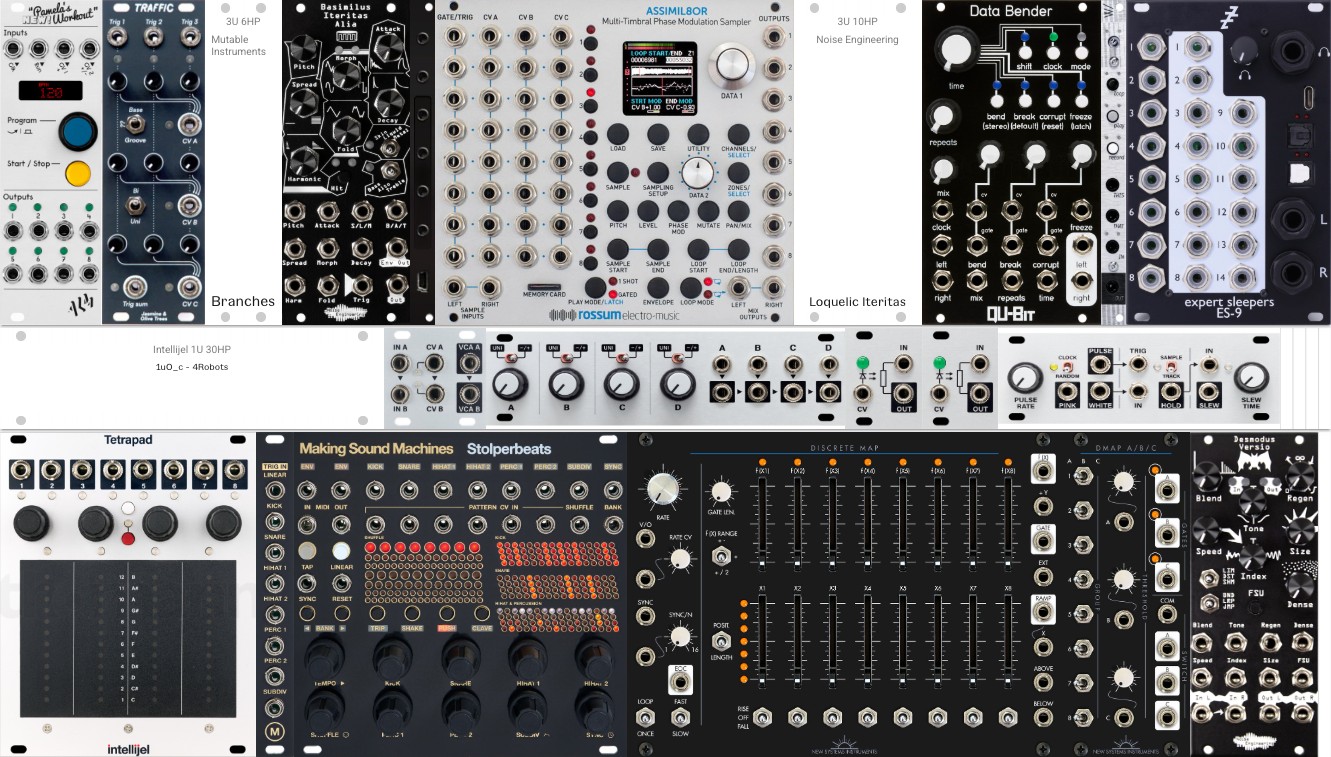Click Data Bender freeze input jack
The image size is (1331, 757).
click(1081, 210)
